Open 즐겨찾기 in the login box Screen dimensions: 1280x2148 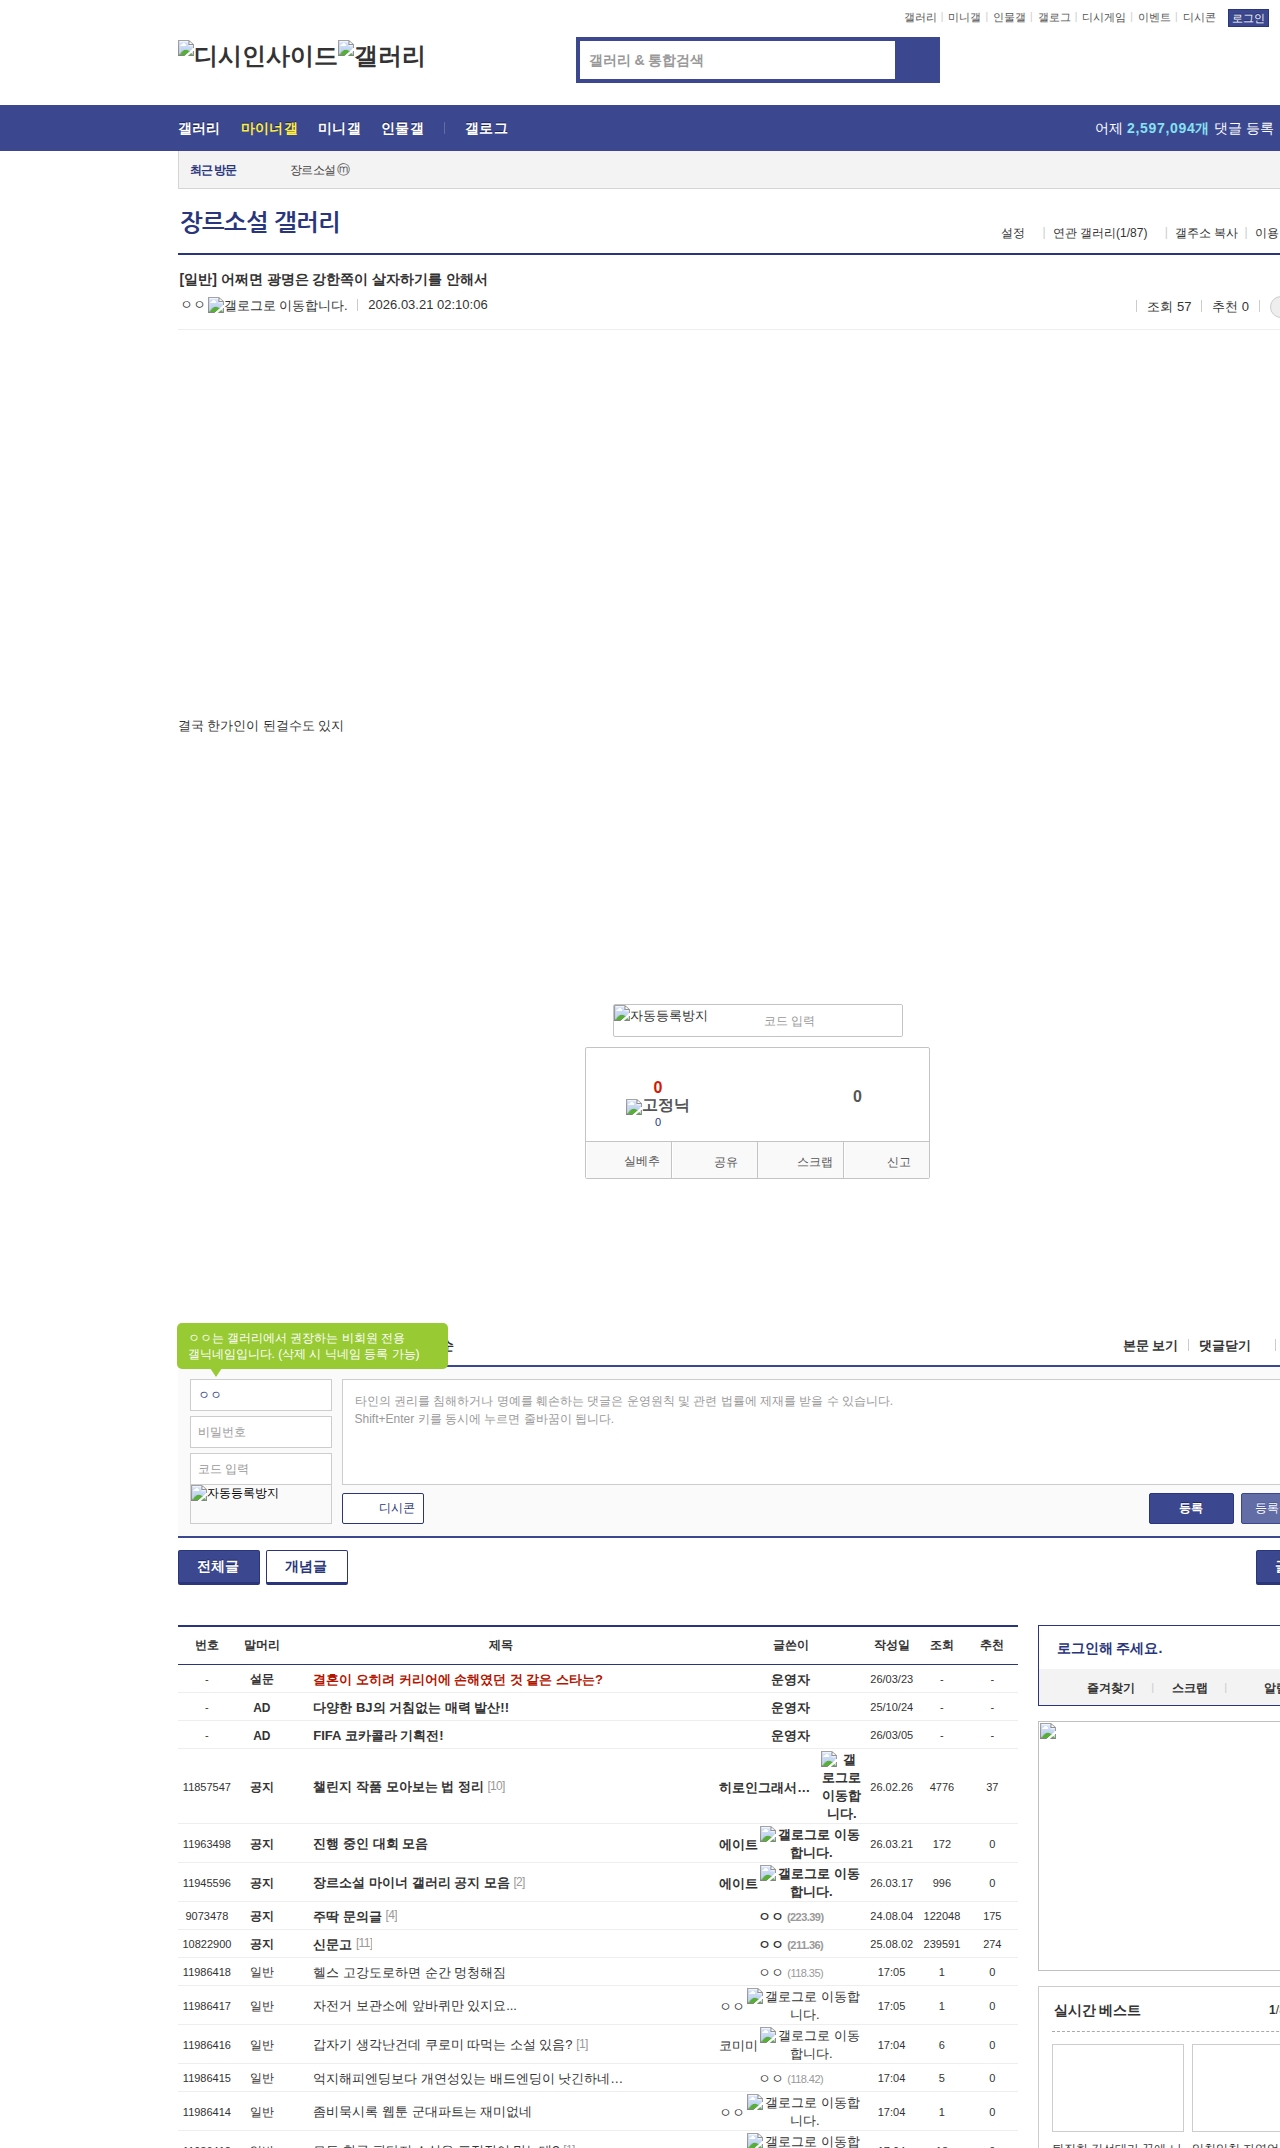coord(1110,1688)
